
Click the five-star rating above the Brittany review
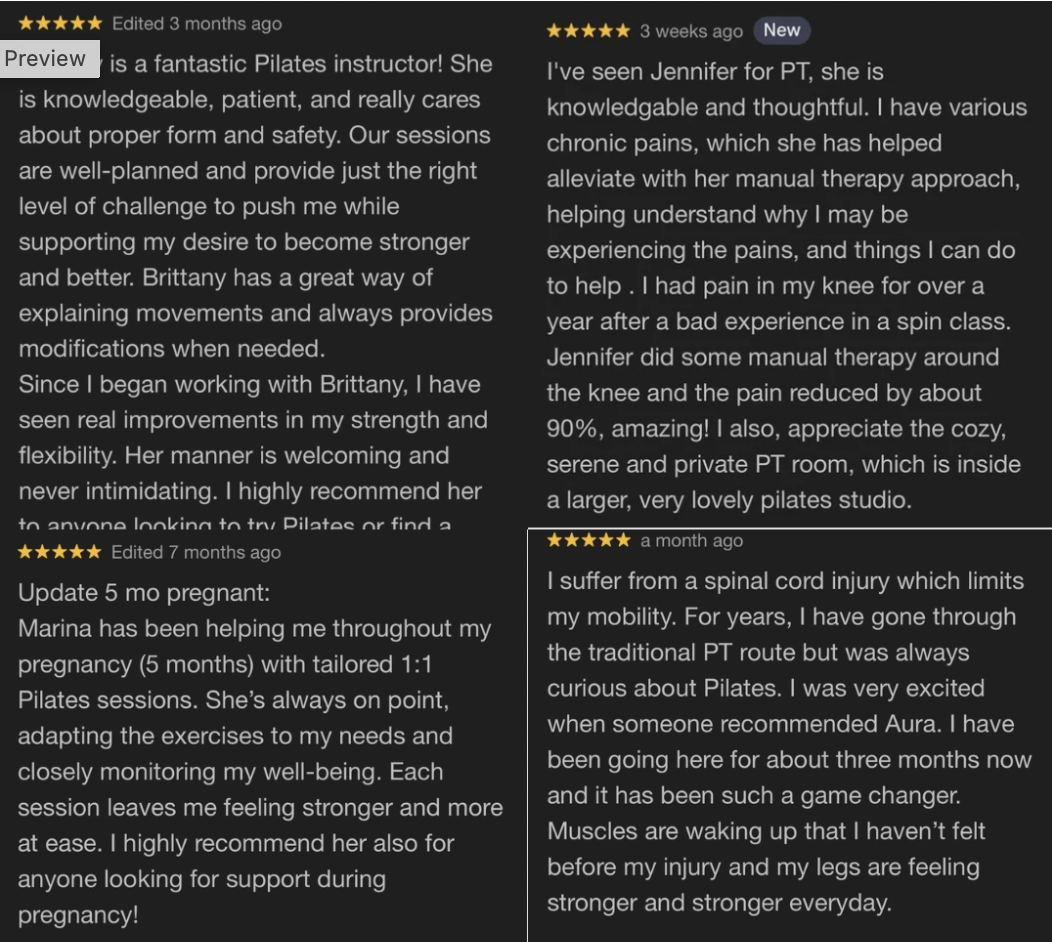tap(60, 23)
